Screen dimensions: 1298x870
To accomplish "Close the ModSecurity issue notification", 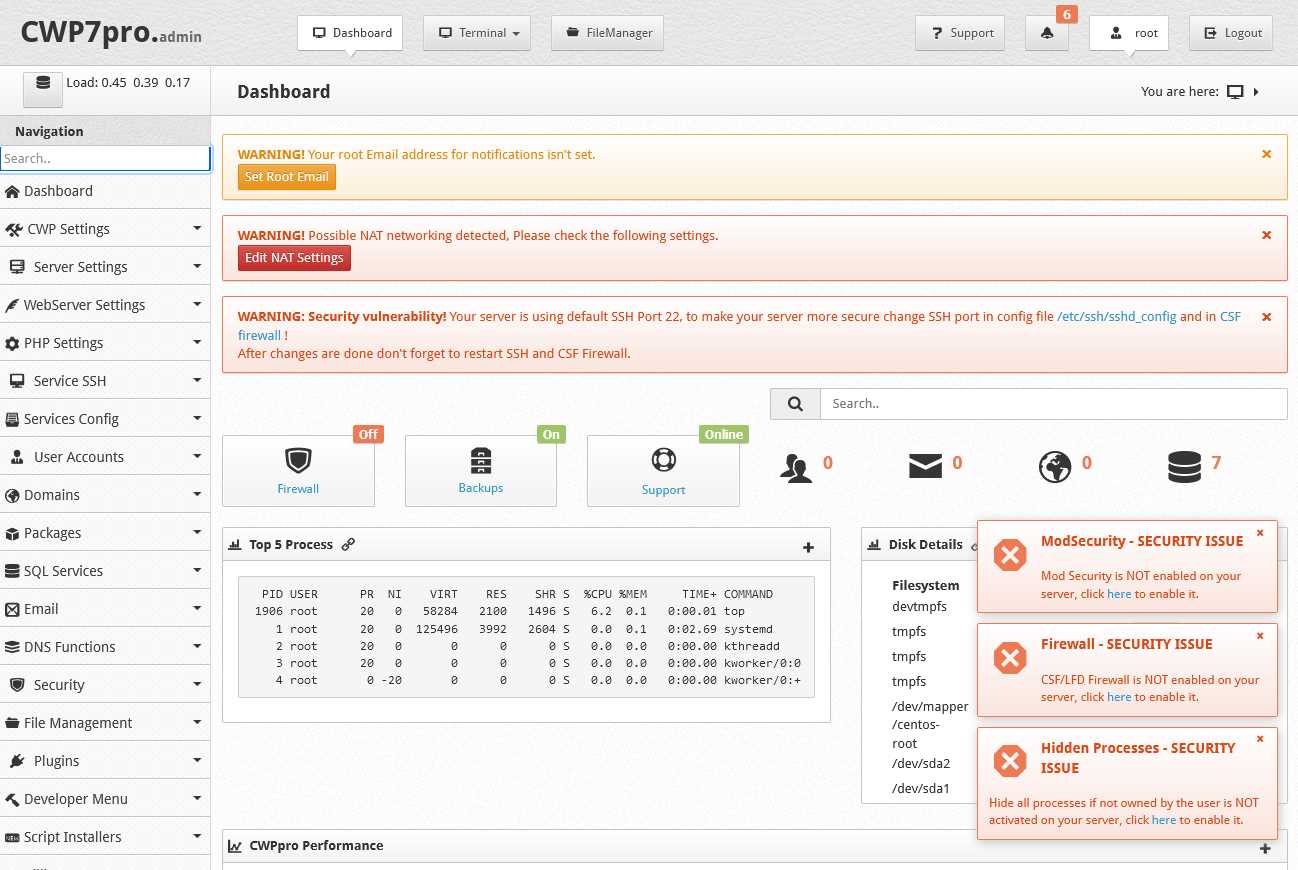I will tap(1260, 533).
